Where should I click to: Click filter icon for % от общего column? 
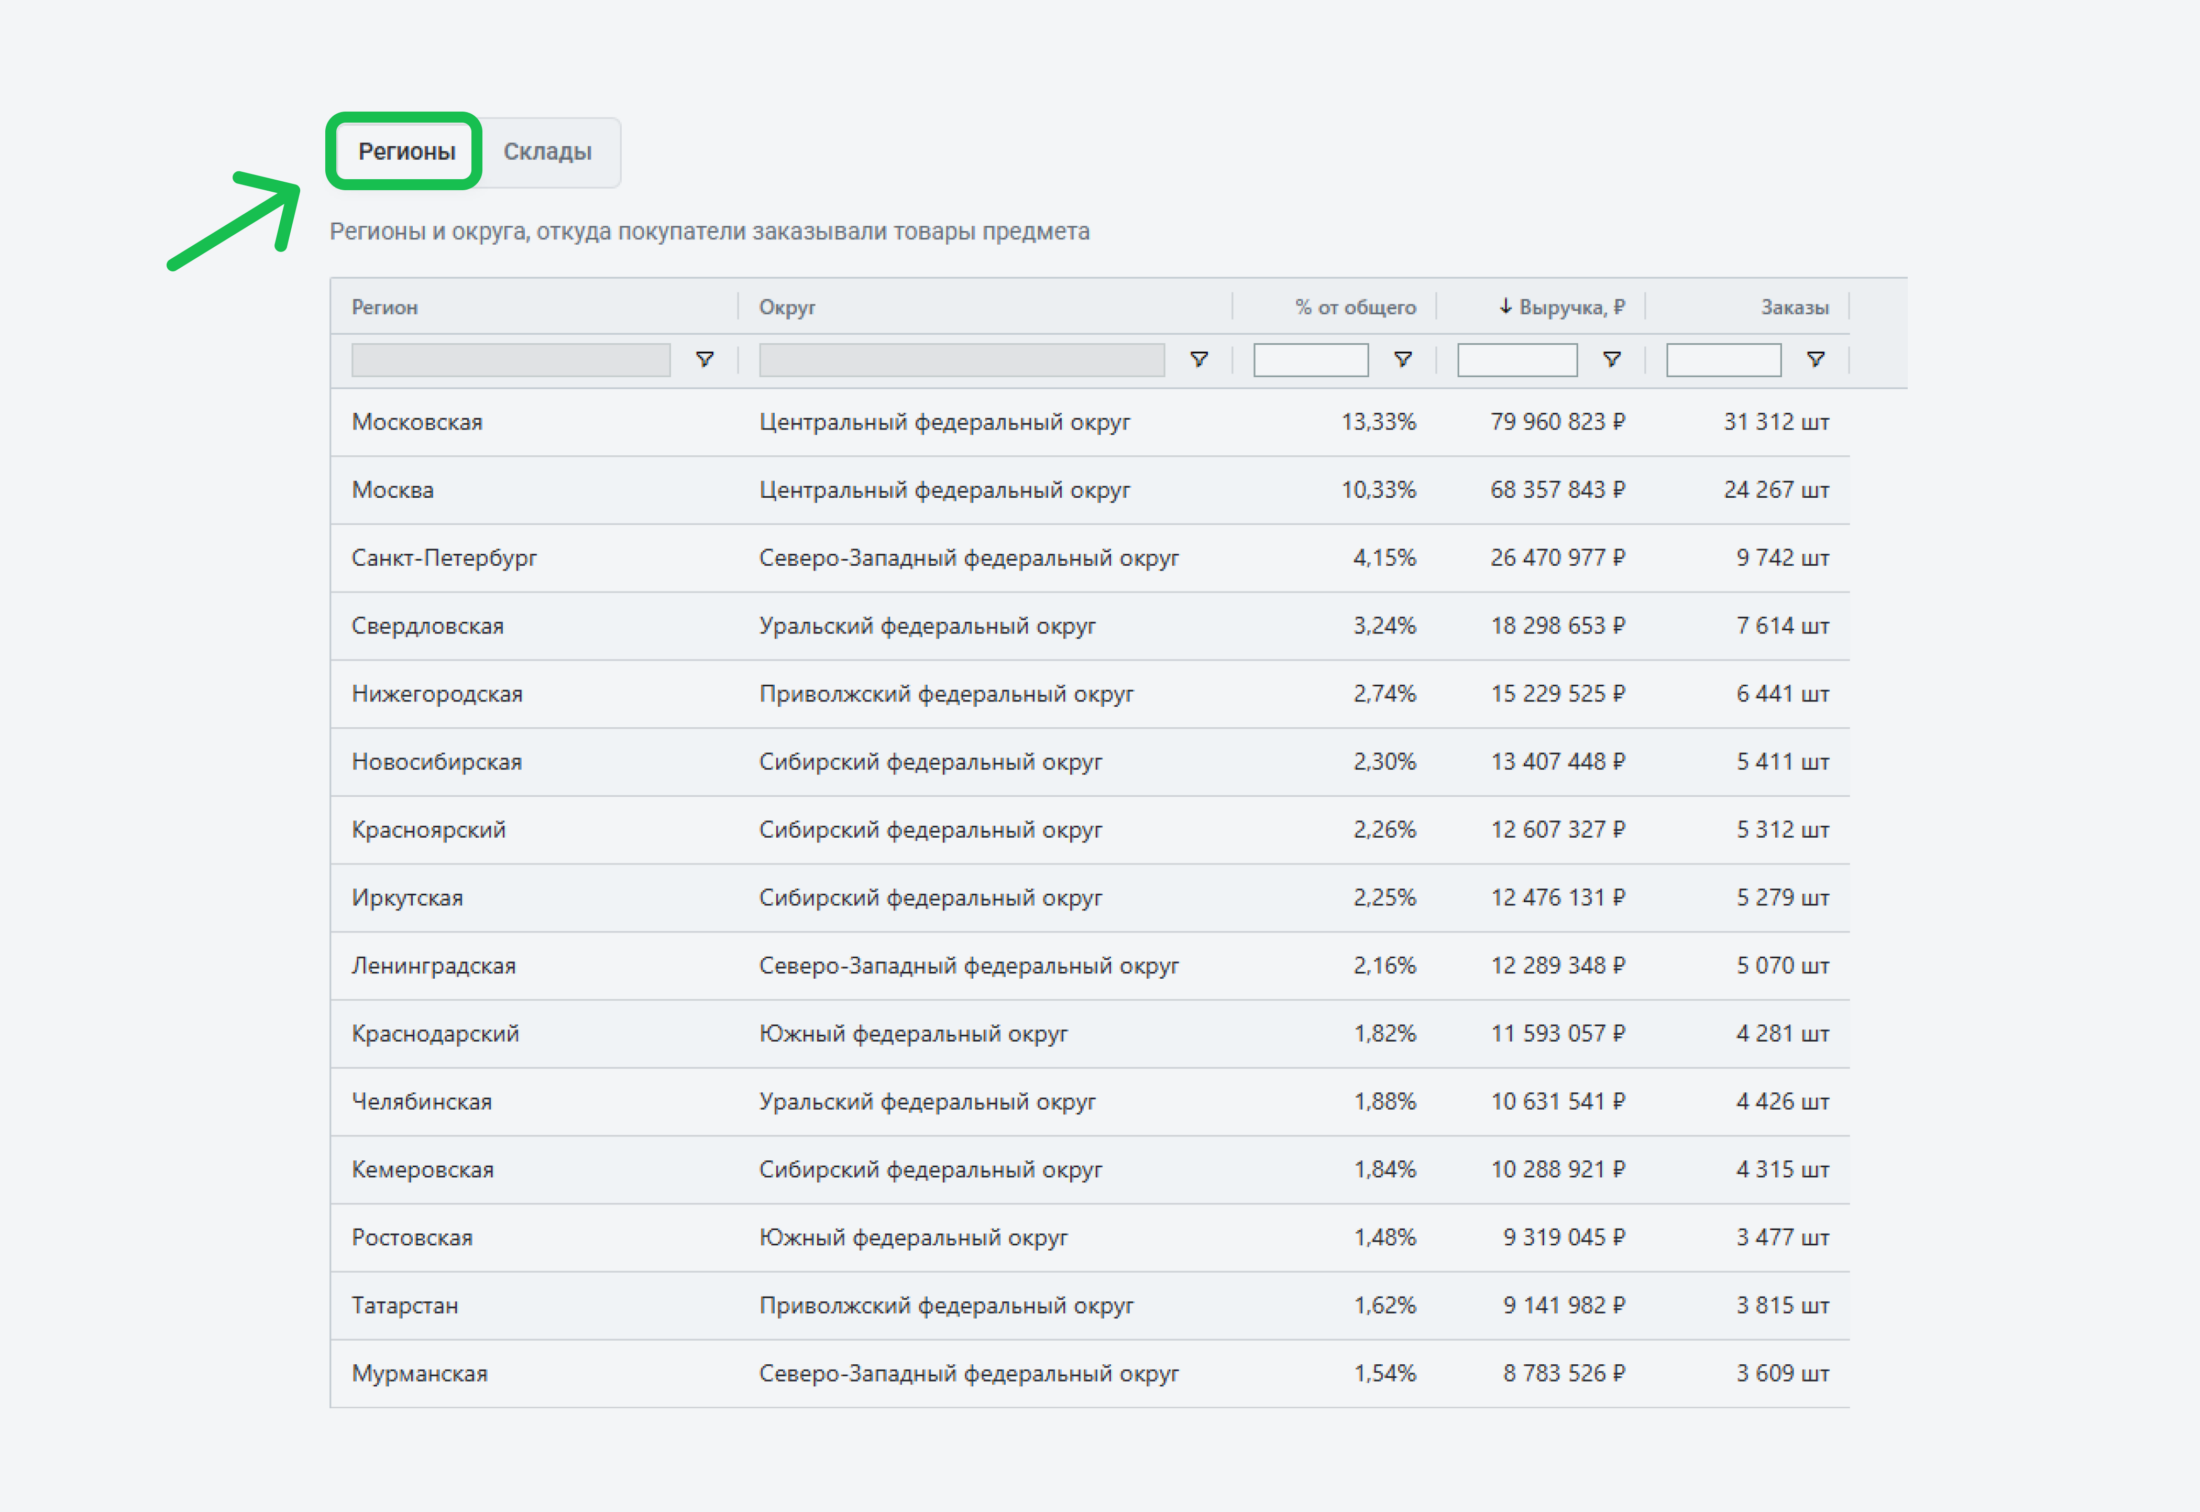(1402, 359)
